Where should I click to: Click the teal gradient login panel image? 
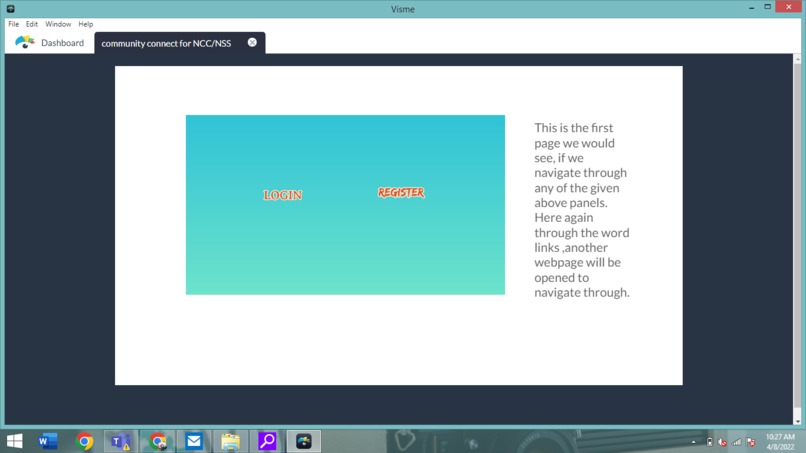click(x=345, y=205)
